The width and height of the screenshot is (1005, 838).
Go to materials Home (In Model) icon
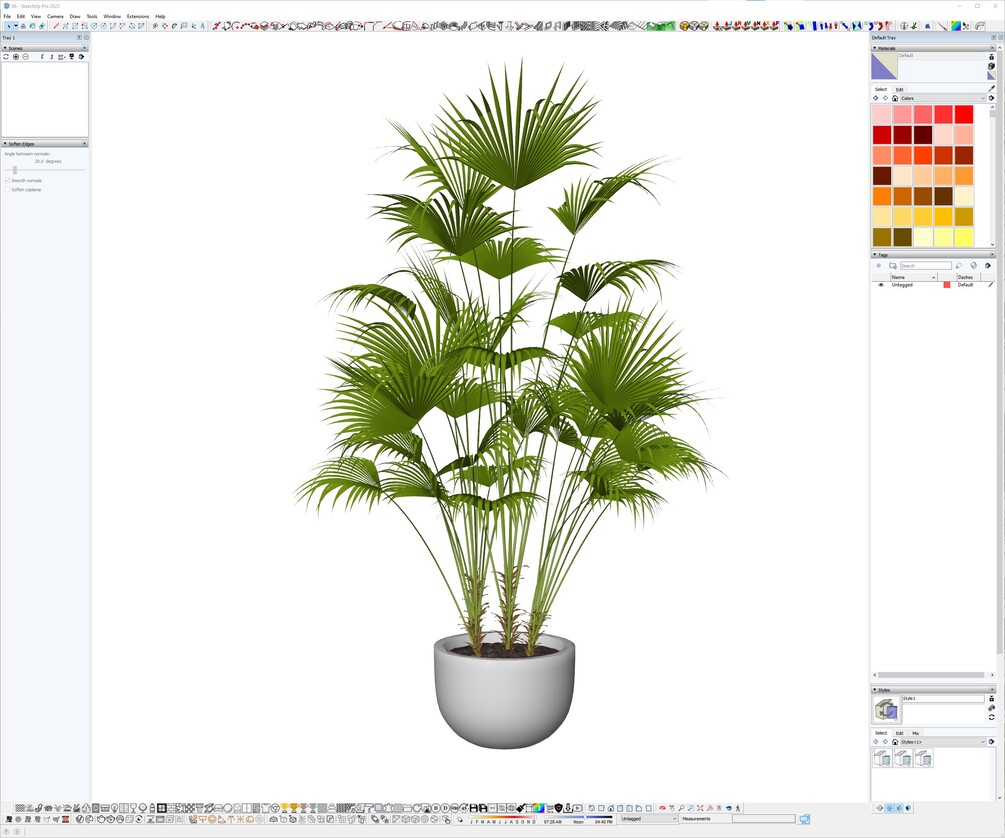(x=895, y=98)
